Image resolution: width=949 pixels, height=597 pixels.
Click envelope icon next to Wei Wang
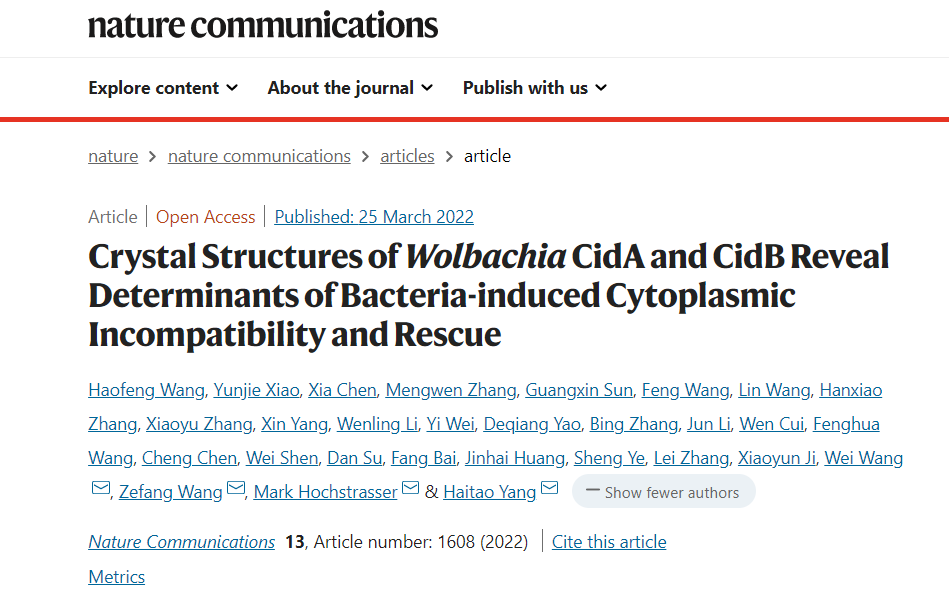coord(100,489)
